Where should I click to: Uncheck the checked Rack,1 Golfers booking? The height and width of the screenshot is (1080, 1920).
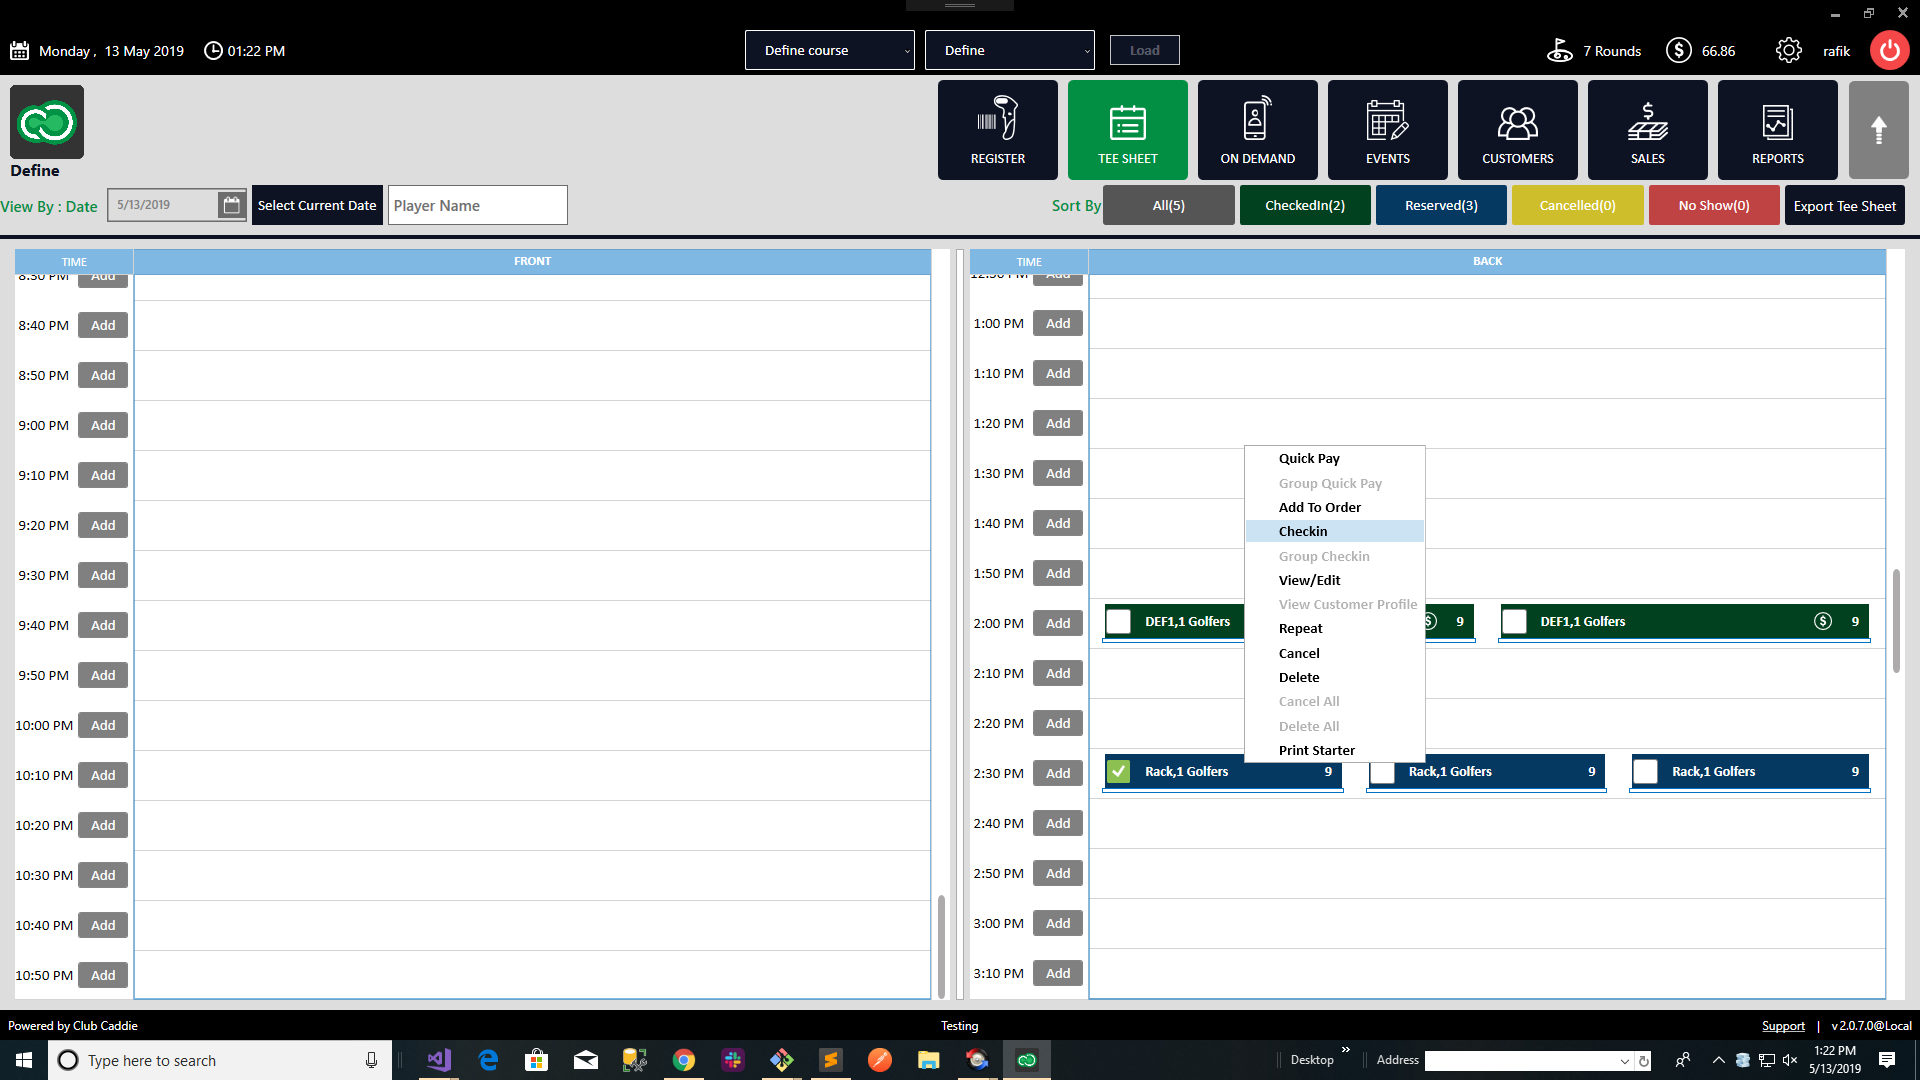(x=1119, y=772)
